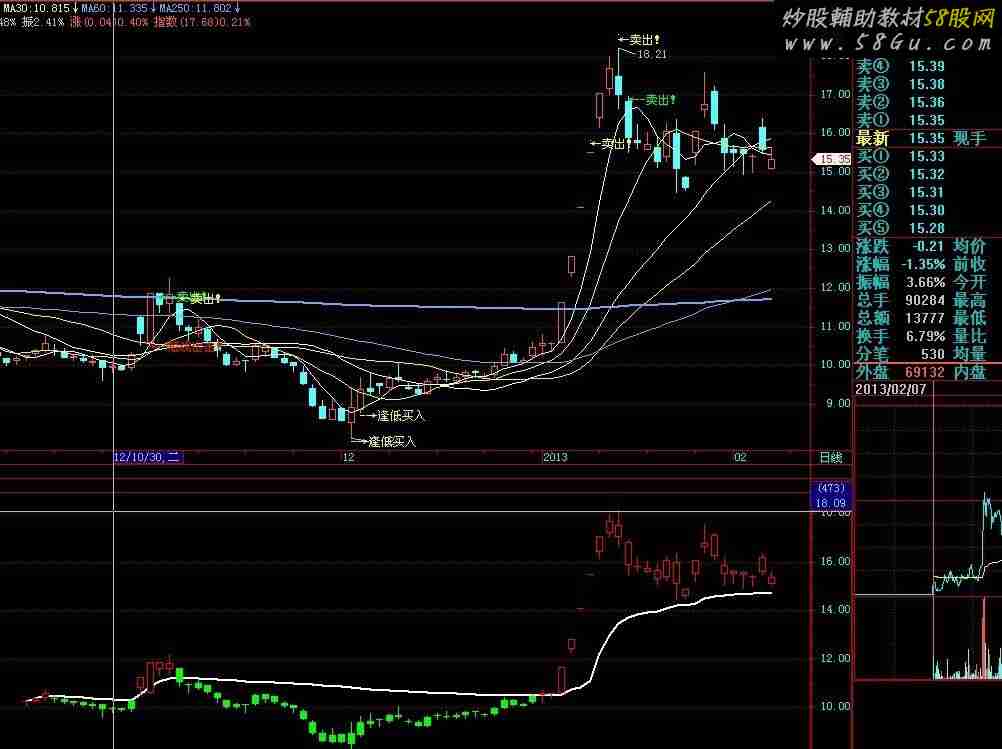Select the 买④ 15.30 bid row
Image resolution: width=1002 pixels, height=749 pixels.
[900, 210]
